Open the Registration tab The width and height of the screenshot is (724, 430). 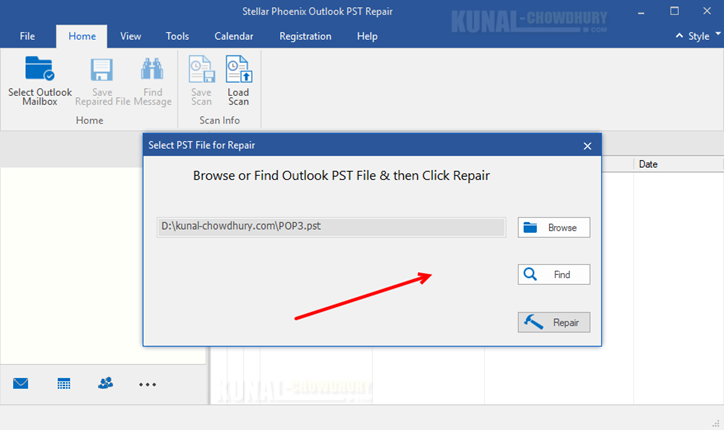click(305, 36)
